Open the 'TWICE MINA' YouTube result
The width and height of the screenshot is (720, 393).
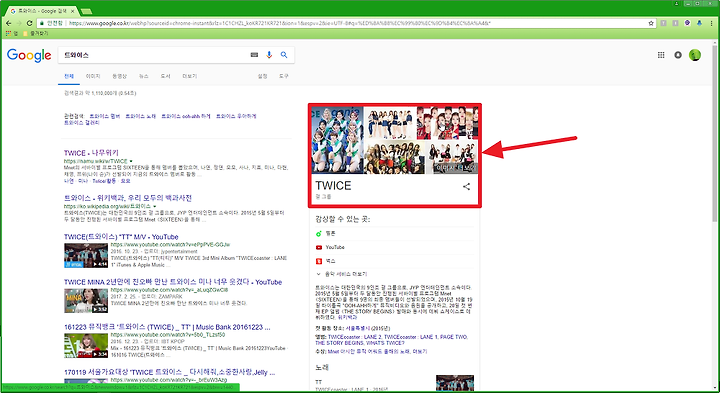tap(173, 282)
